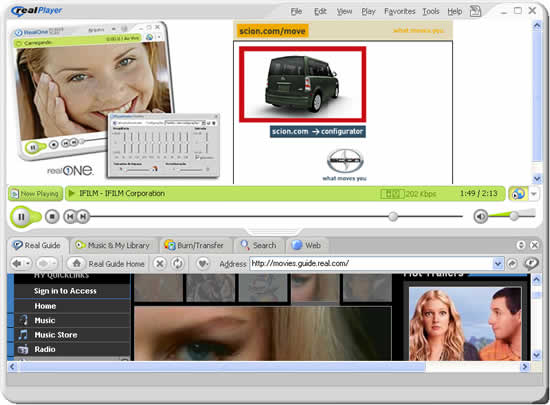Click the browser back arrow button
This screenshot has height=405, width=550.
(x=16, y=263)
